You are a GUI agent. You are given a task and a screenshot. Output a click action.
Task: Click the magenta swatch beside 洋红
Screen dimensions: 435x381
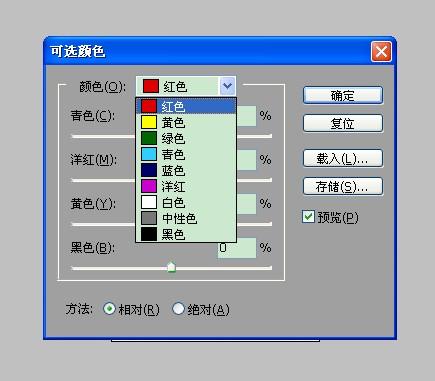[149, 186]
